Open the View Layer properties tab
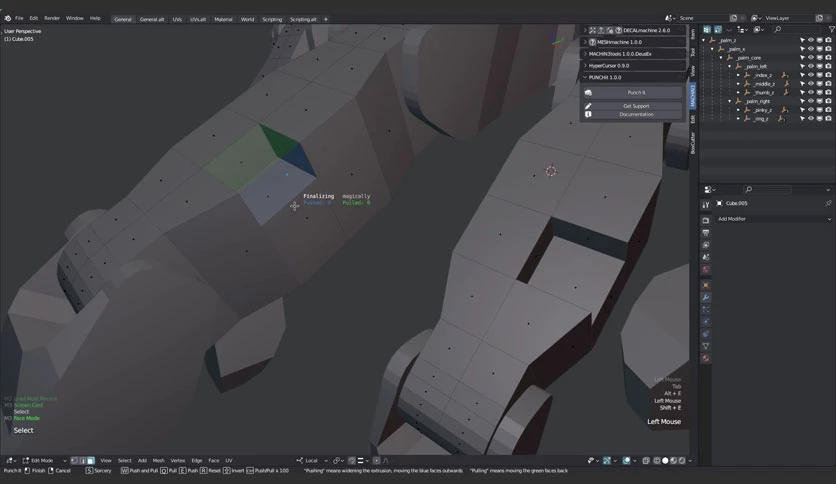 pyautogui.click(x=705, y=245)
